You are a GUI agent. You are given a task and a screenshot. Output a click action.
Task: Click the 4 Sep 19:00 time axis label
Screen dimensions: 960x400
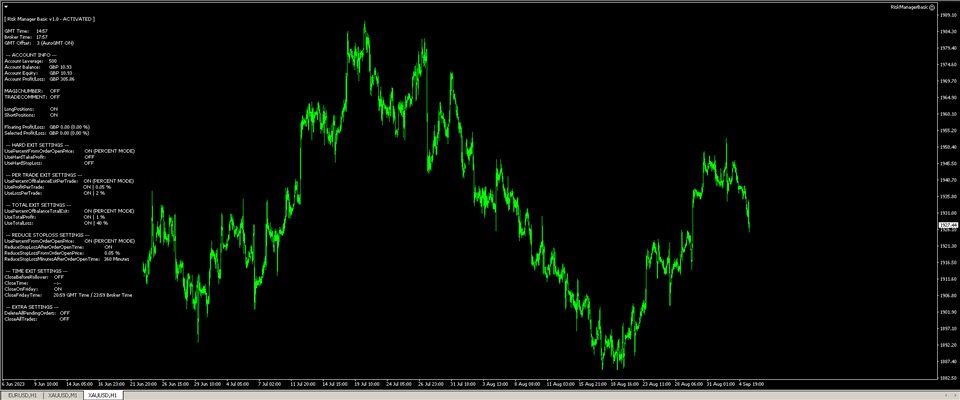(x=751, y=385)
